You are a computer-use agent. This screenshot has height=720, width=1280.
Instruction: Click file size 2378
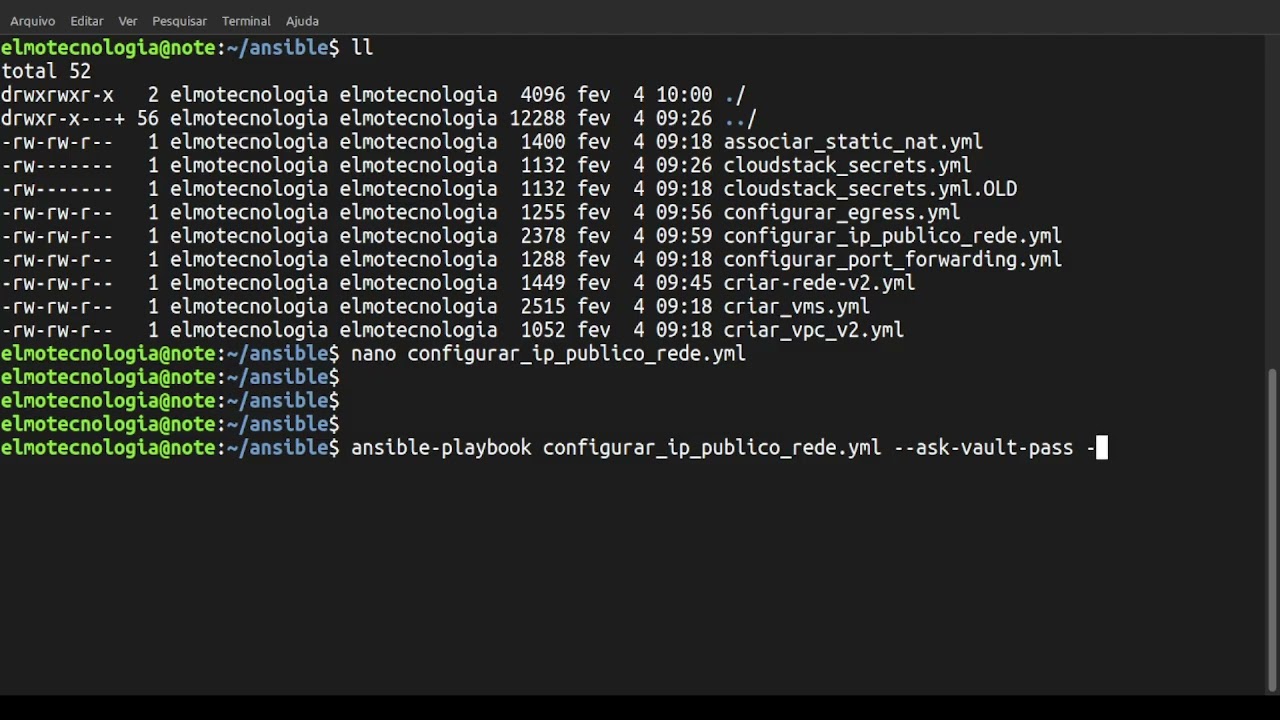click(x=543, y=236)
